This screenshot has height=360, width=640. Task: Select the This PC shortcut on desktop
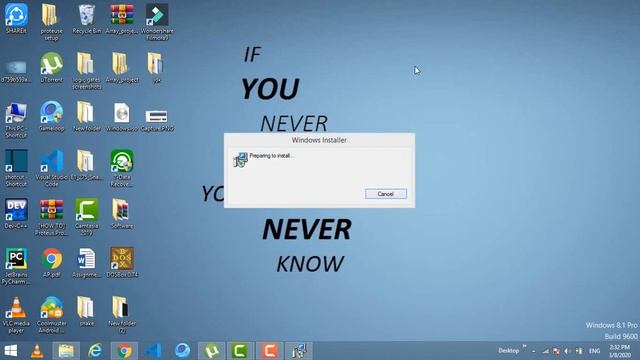16,120
